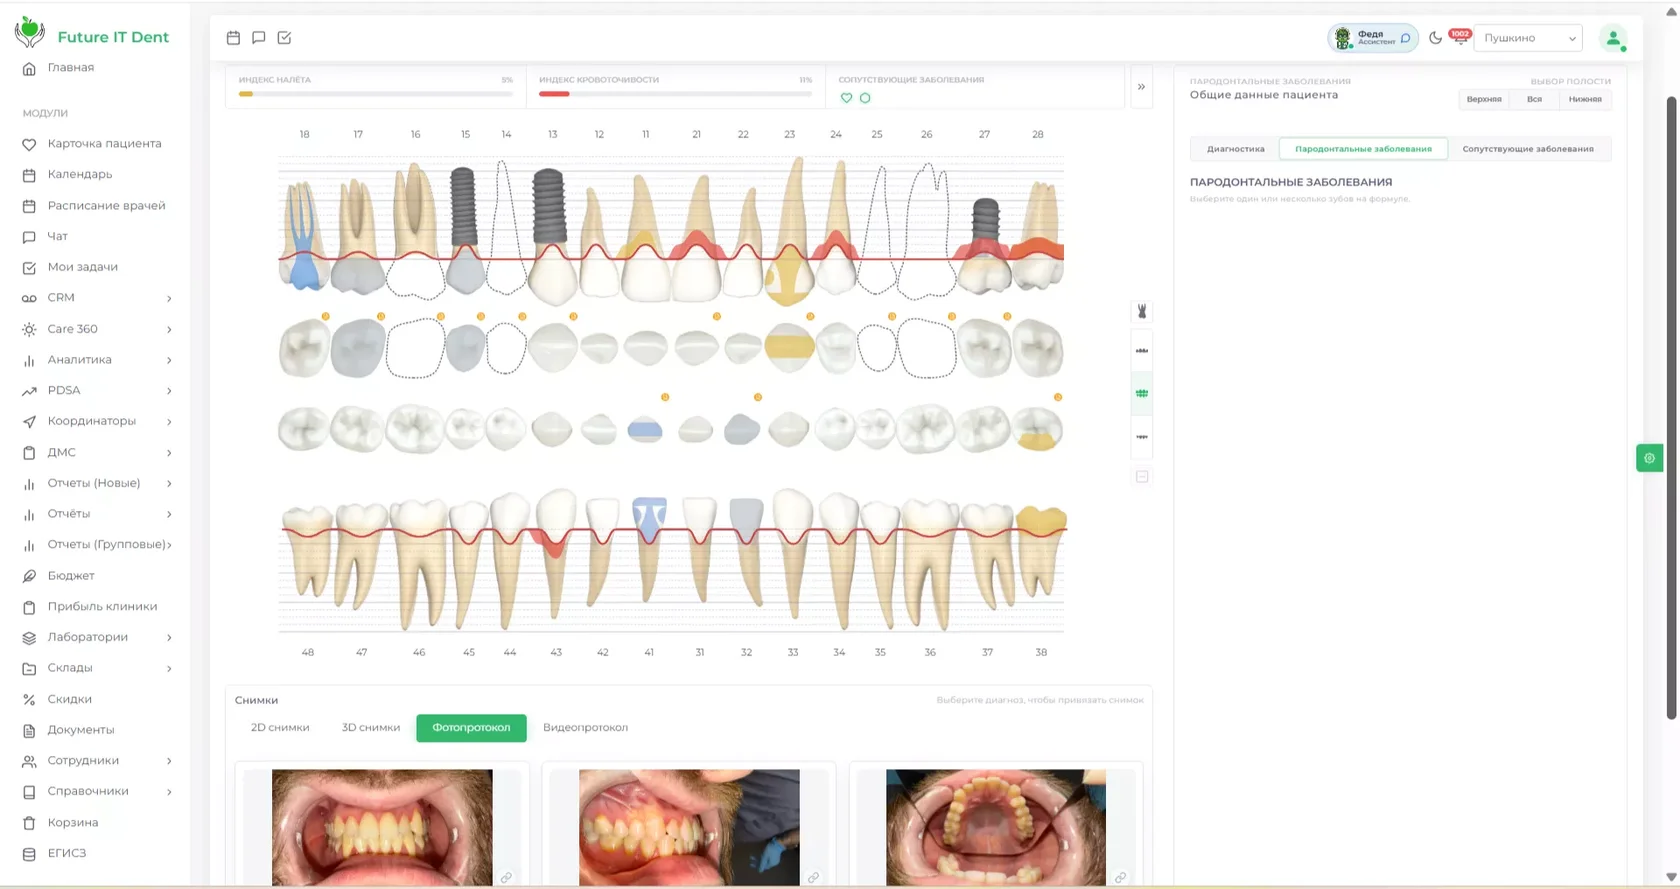Select the Нижняя jaw option
The height and width of the screenshot is (889, 1680).
click(x=1585, y=99)
